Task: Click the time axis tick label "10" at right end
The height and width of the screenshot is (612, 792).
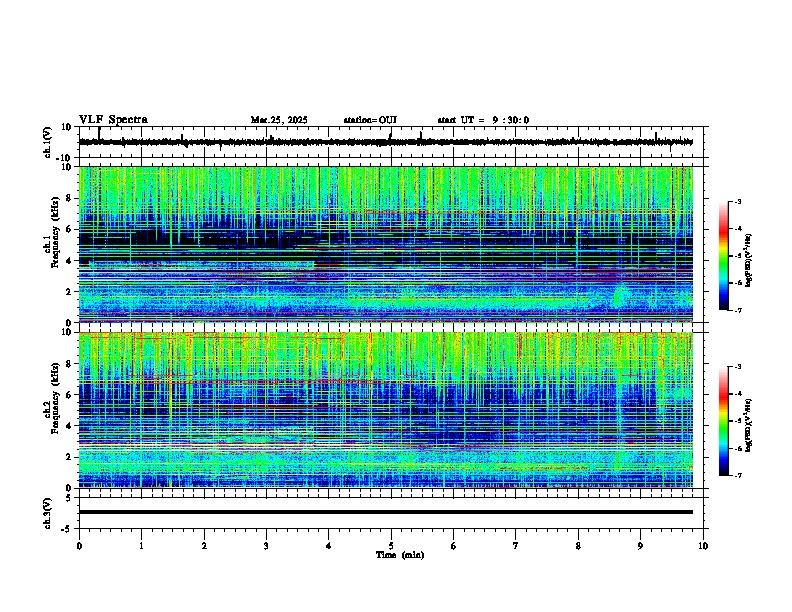Action: pos(703,546)
